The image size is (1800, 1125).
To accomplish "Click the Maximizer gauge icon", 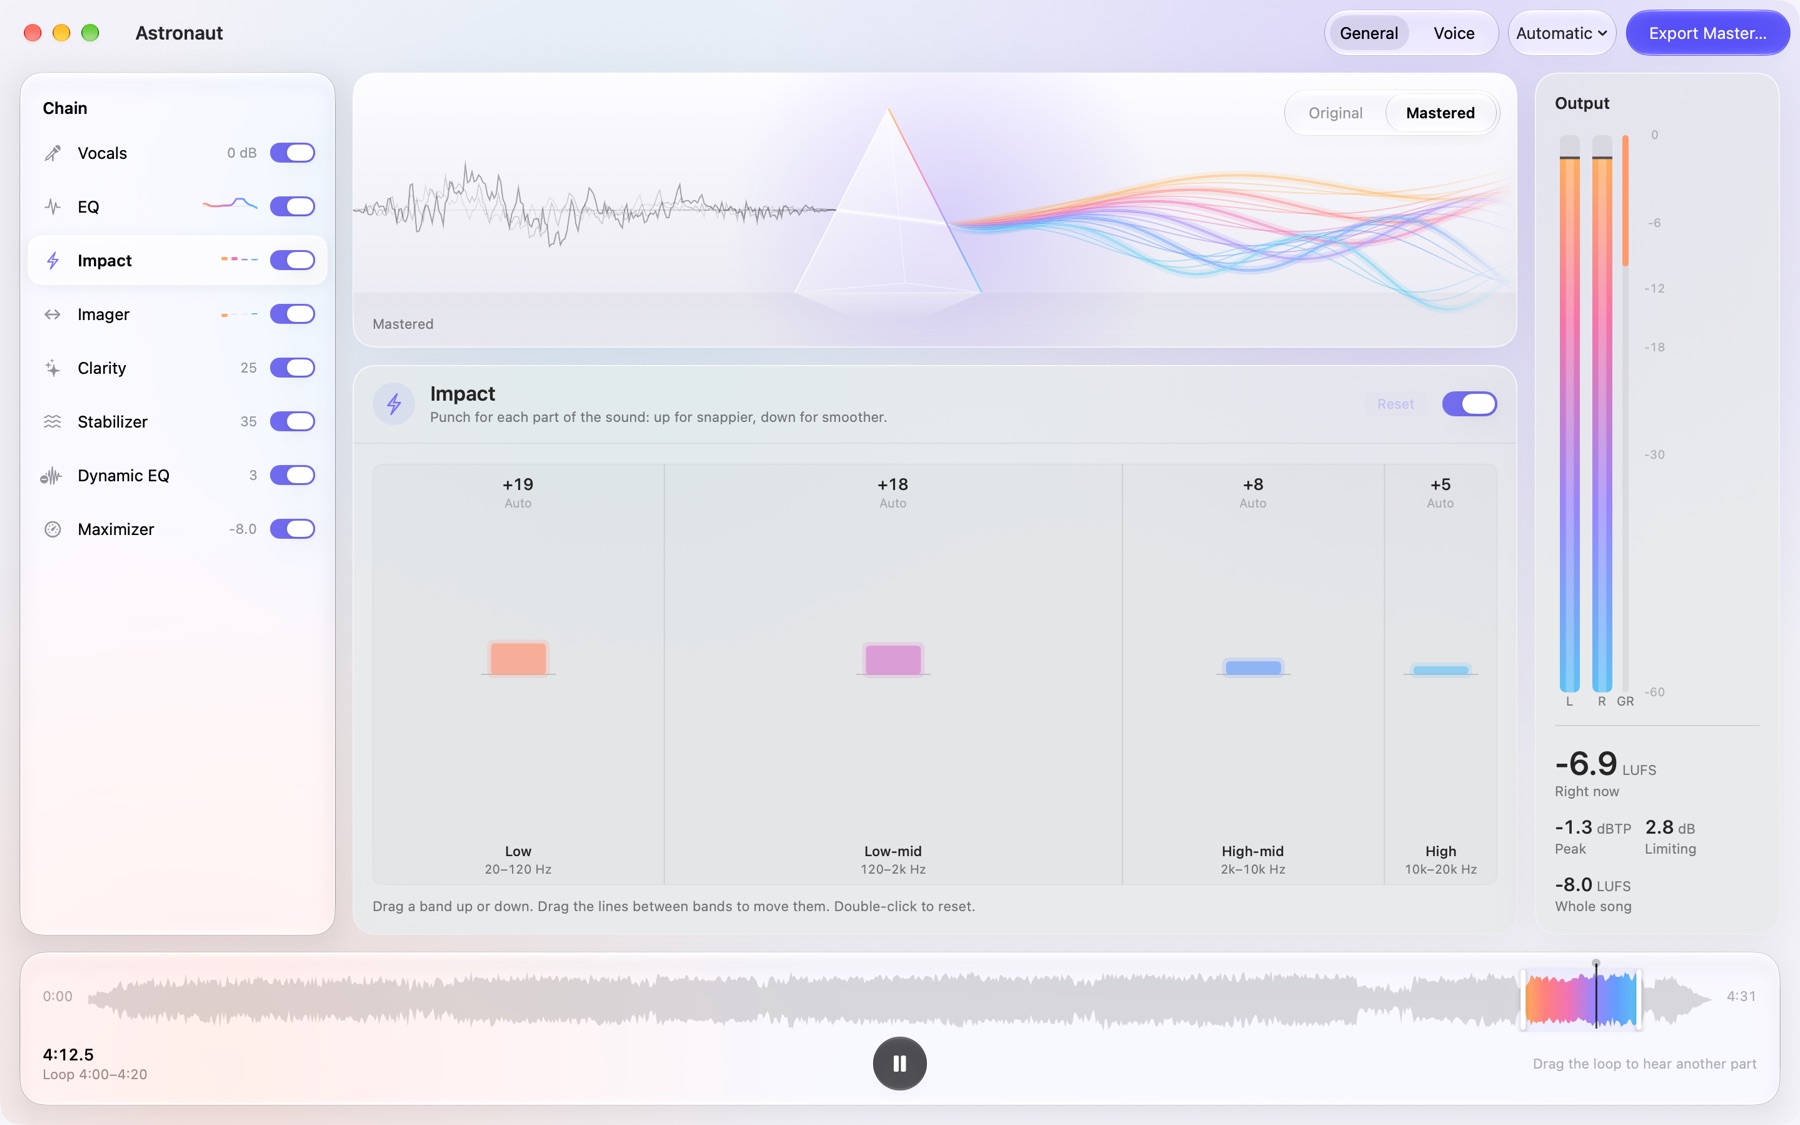I will pos(53,530).
